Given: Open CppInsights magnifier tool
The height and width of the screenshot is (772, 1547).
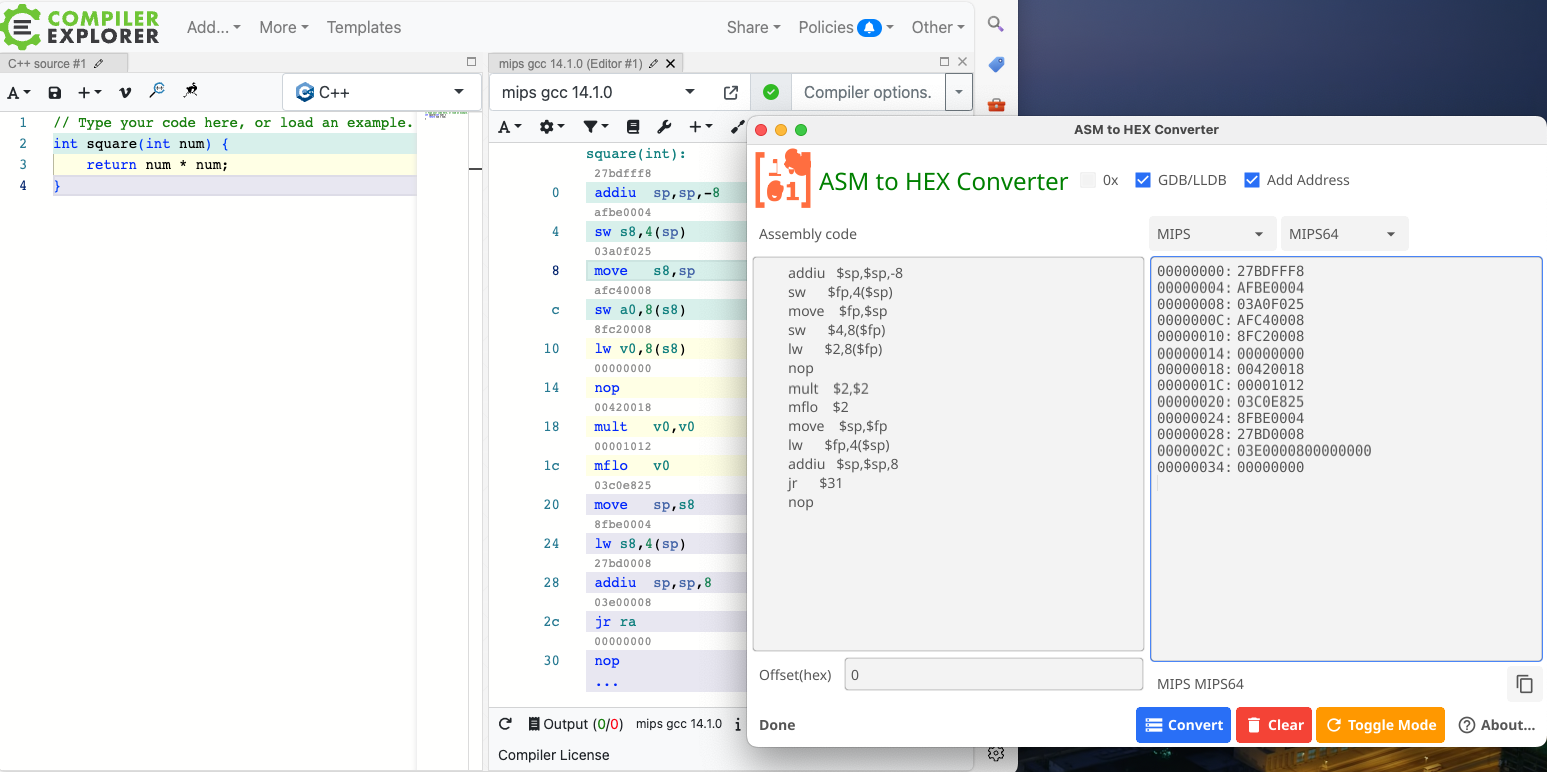Looking at the screenshot, I should (x=157, y=91).
